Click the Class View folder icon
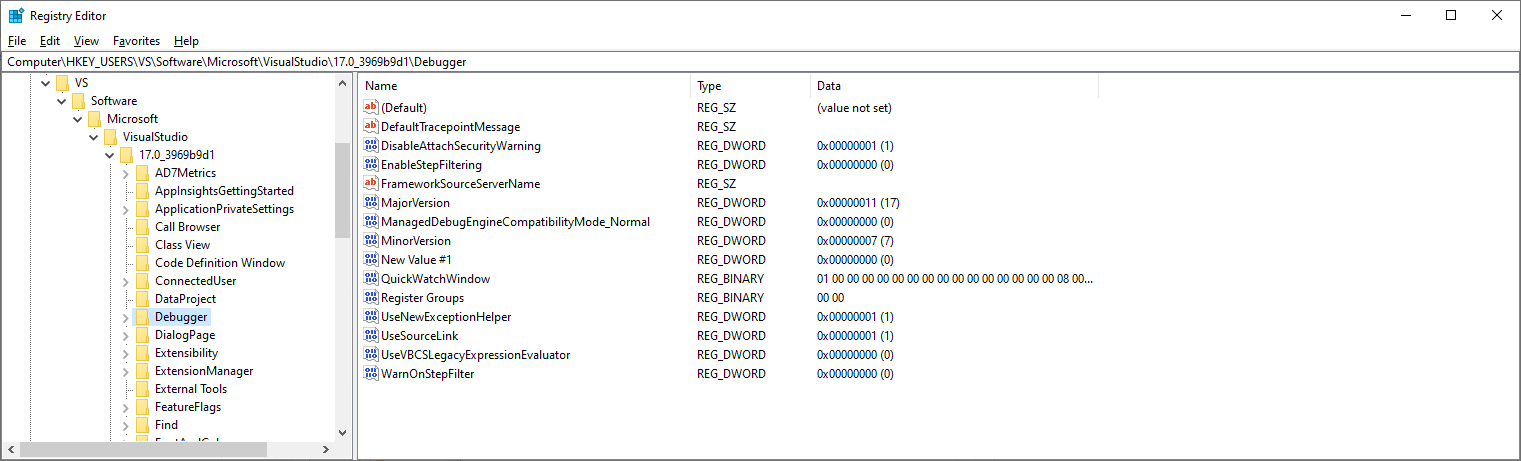The width and height of the screenshot is (1521, 461). [x=142, y=245]
